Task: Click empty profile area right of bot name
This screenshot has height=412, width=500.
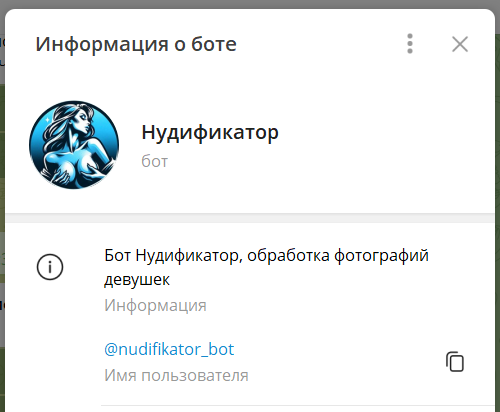Action: (383, 145)
